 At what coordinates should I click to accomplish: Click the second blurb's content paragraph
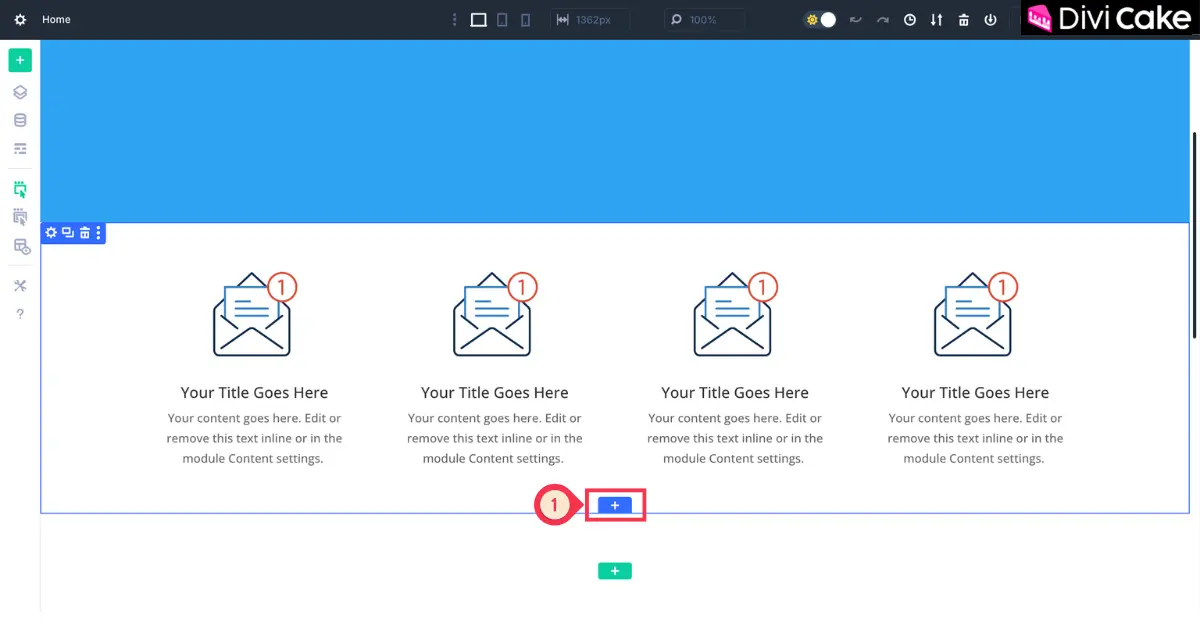(x=495, y=438)
